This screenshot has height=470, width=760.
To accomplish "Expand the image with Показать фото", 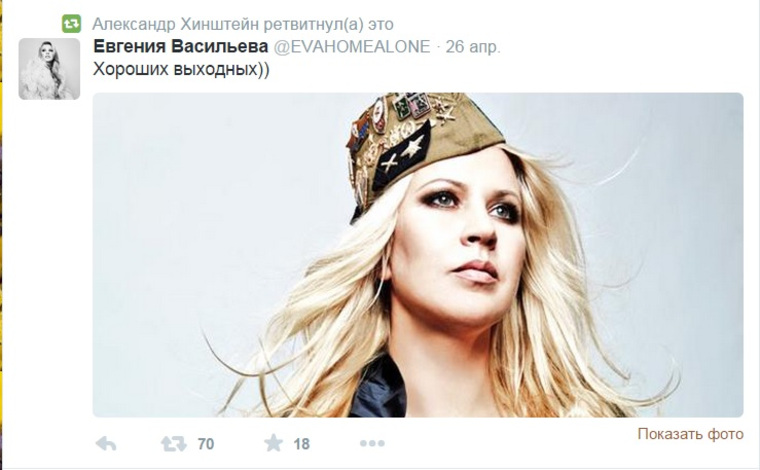I will pos(690,434).
